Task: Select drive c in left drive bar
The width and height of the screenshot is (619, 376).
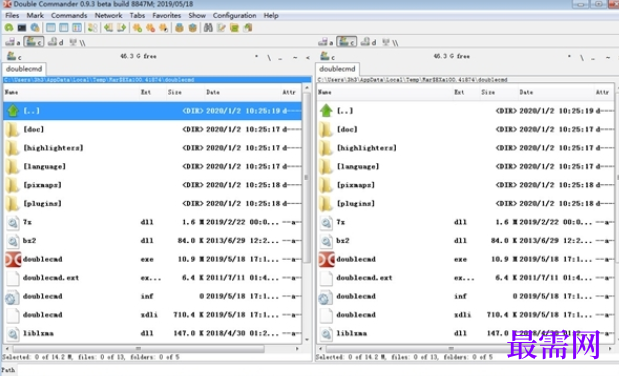Action: click(x=34, y=42)
